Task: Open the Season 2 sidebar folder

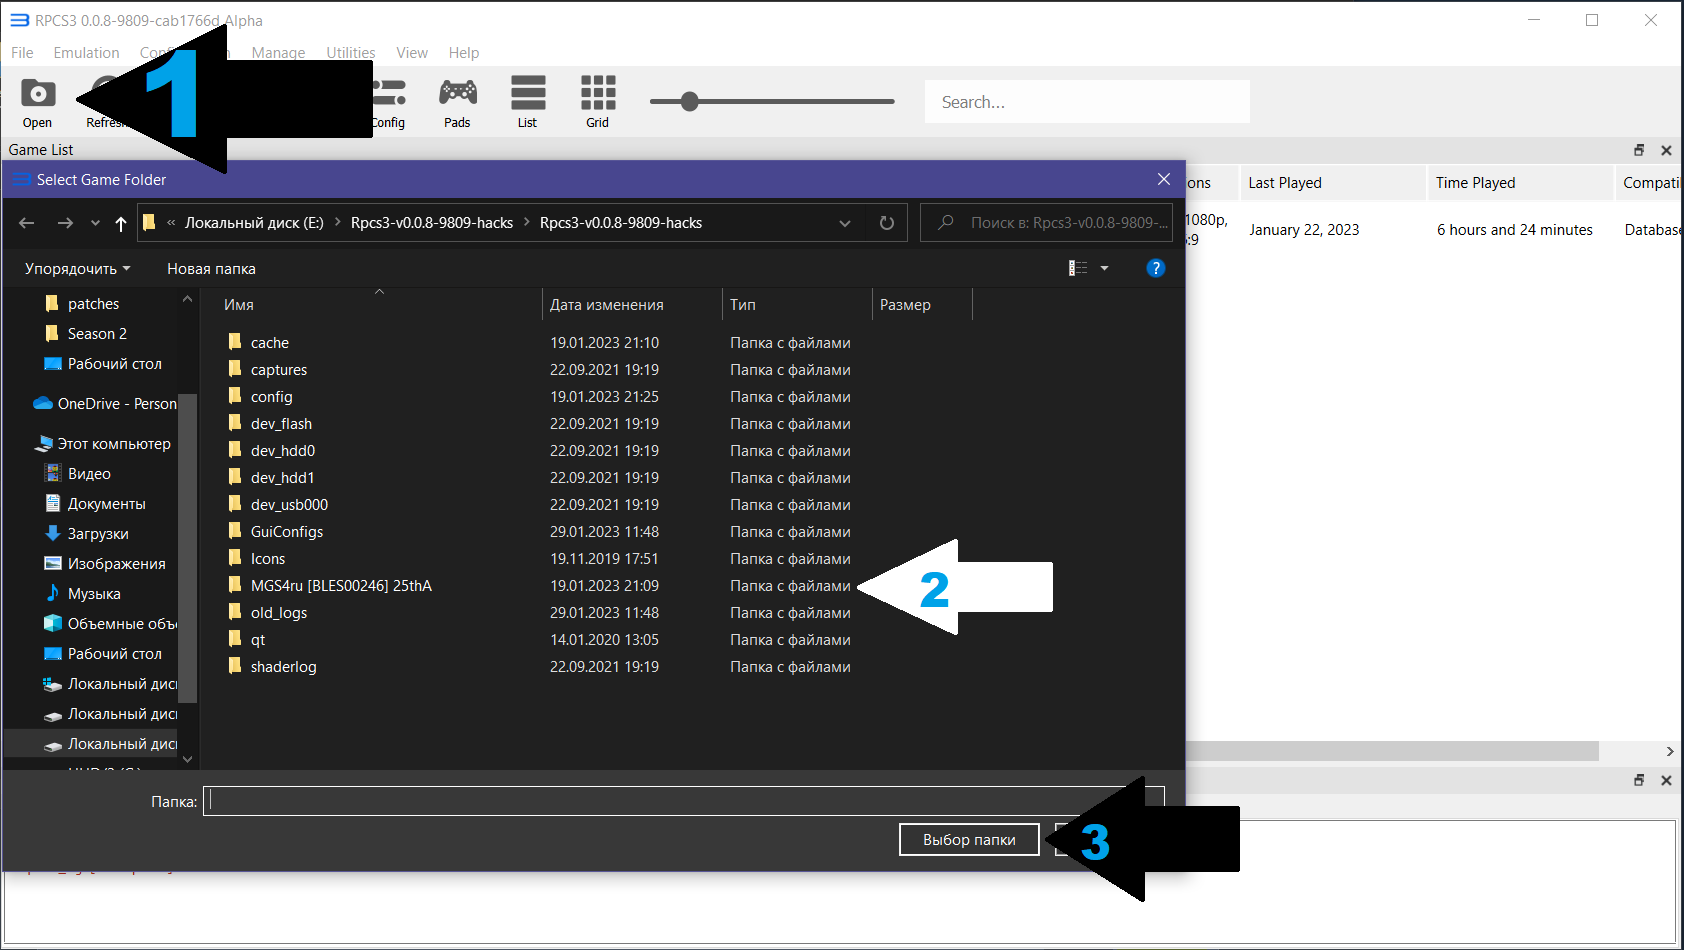Action: [x=97, y=334]
